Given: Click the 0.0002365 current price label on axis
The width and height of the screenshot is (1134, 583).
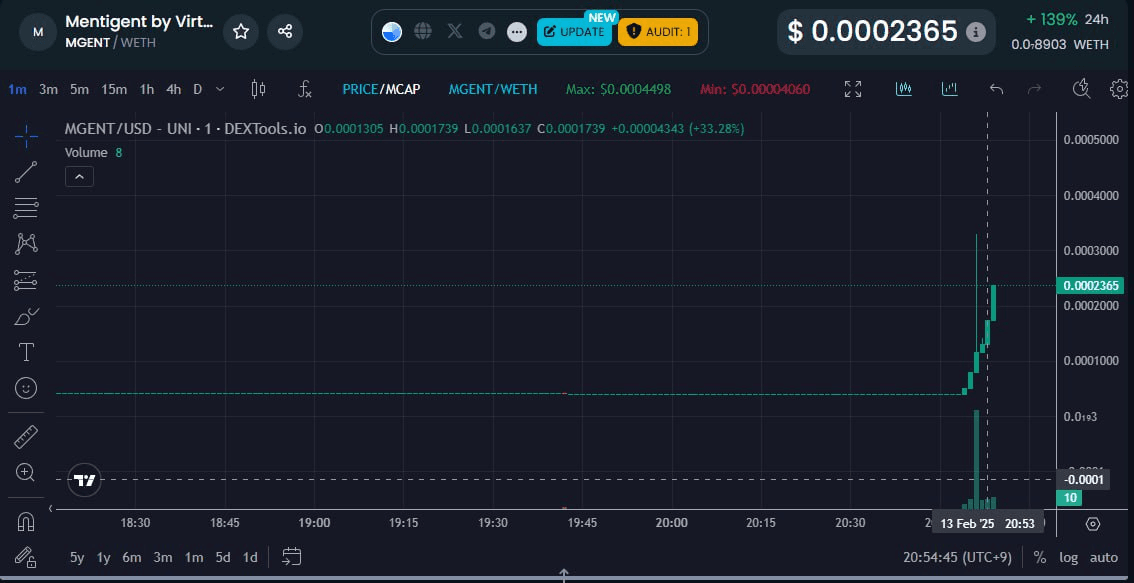Looking at the screenshot, I should pyautogui.click(x=1090, y=286).
